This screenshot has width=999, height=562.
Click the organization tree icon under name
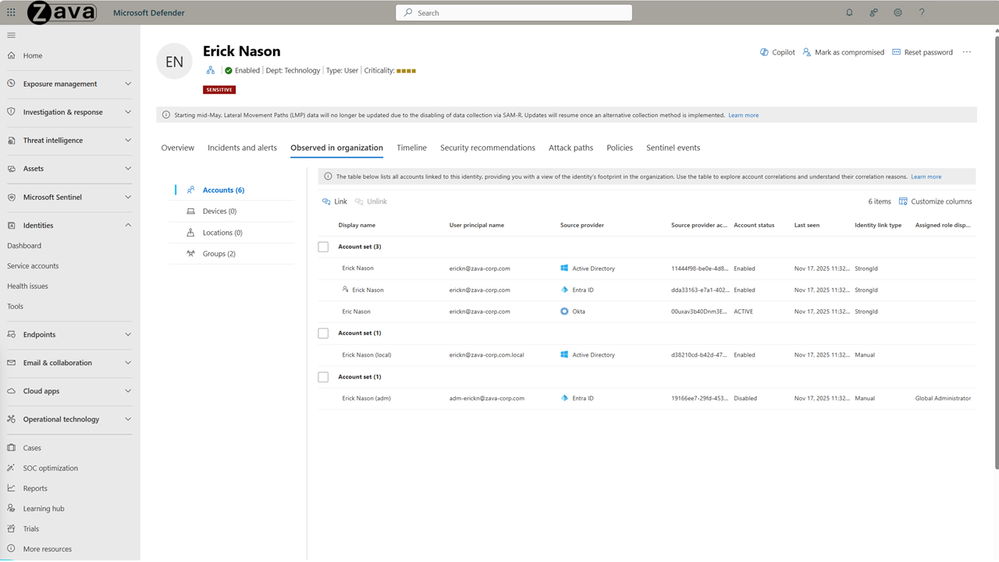point(210,70)
